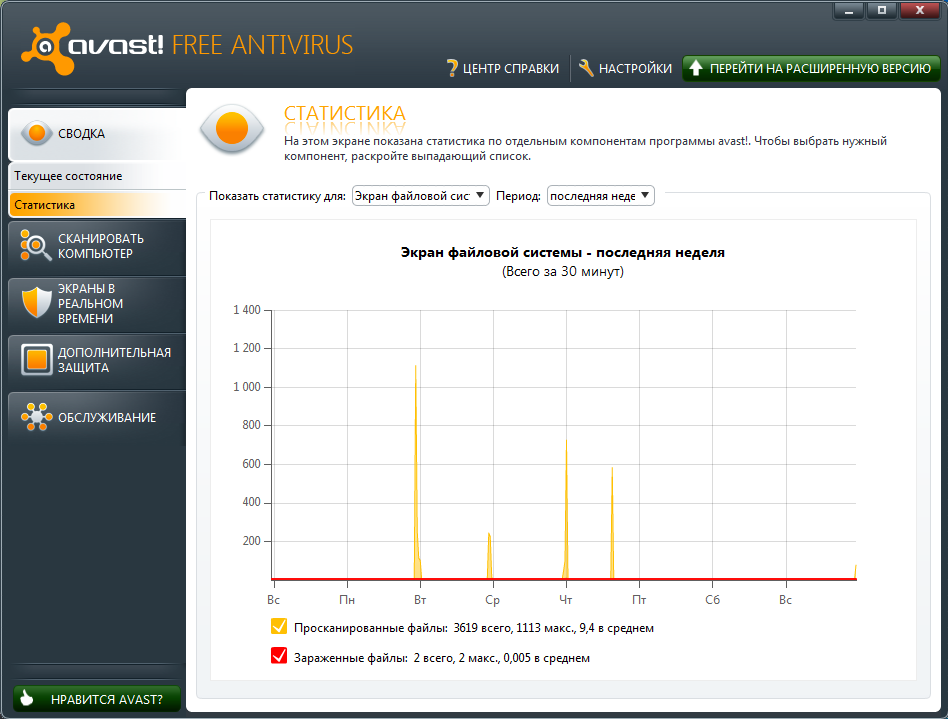Open Обслуживание section
This screenshot has width=948, height=719.
point(97,417)
